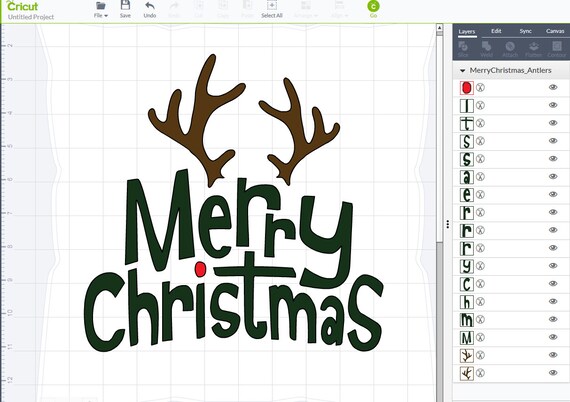The image size is (570, 402).
Task: Hide the lowercase m layer
Action: click(x=553, y=319)
